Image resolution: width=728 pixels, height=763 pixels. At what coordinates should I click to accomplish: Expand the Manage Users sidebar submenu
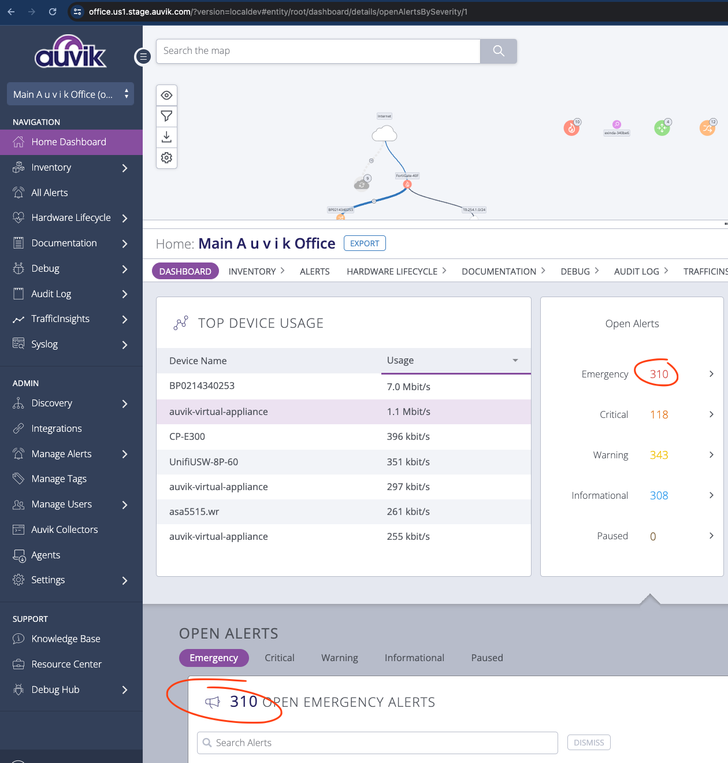click(125, 505)
